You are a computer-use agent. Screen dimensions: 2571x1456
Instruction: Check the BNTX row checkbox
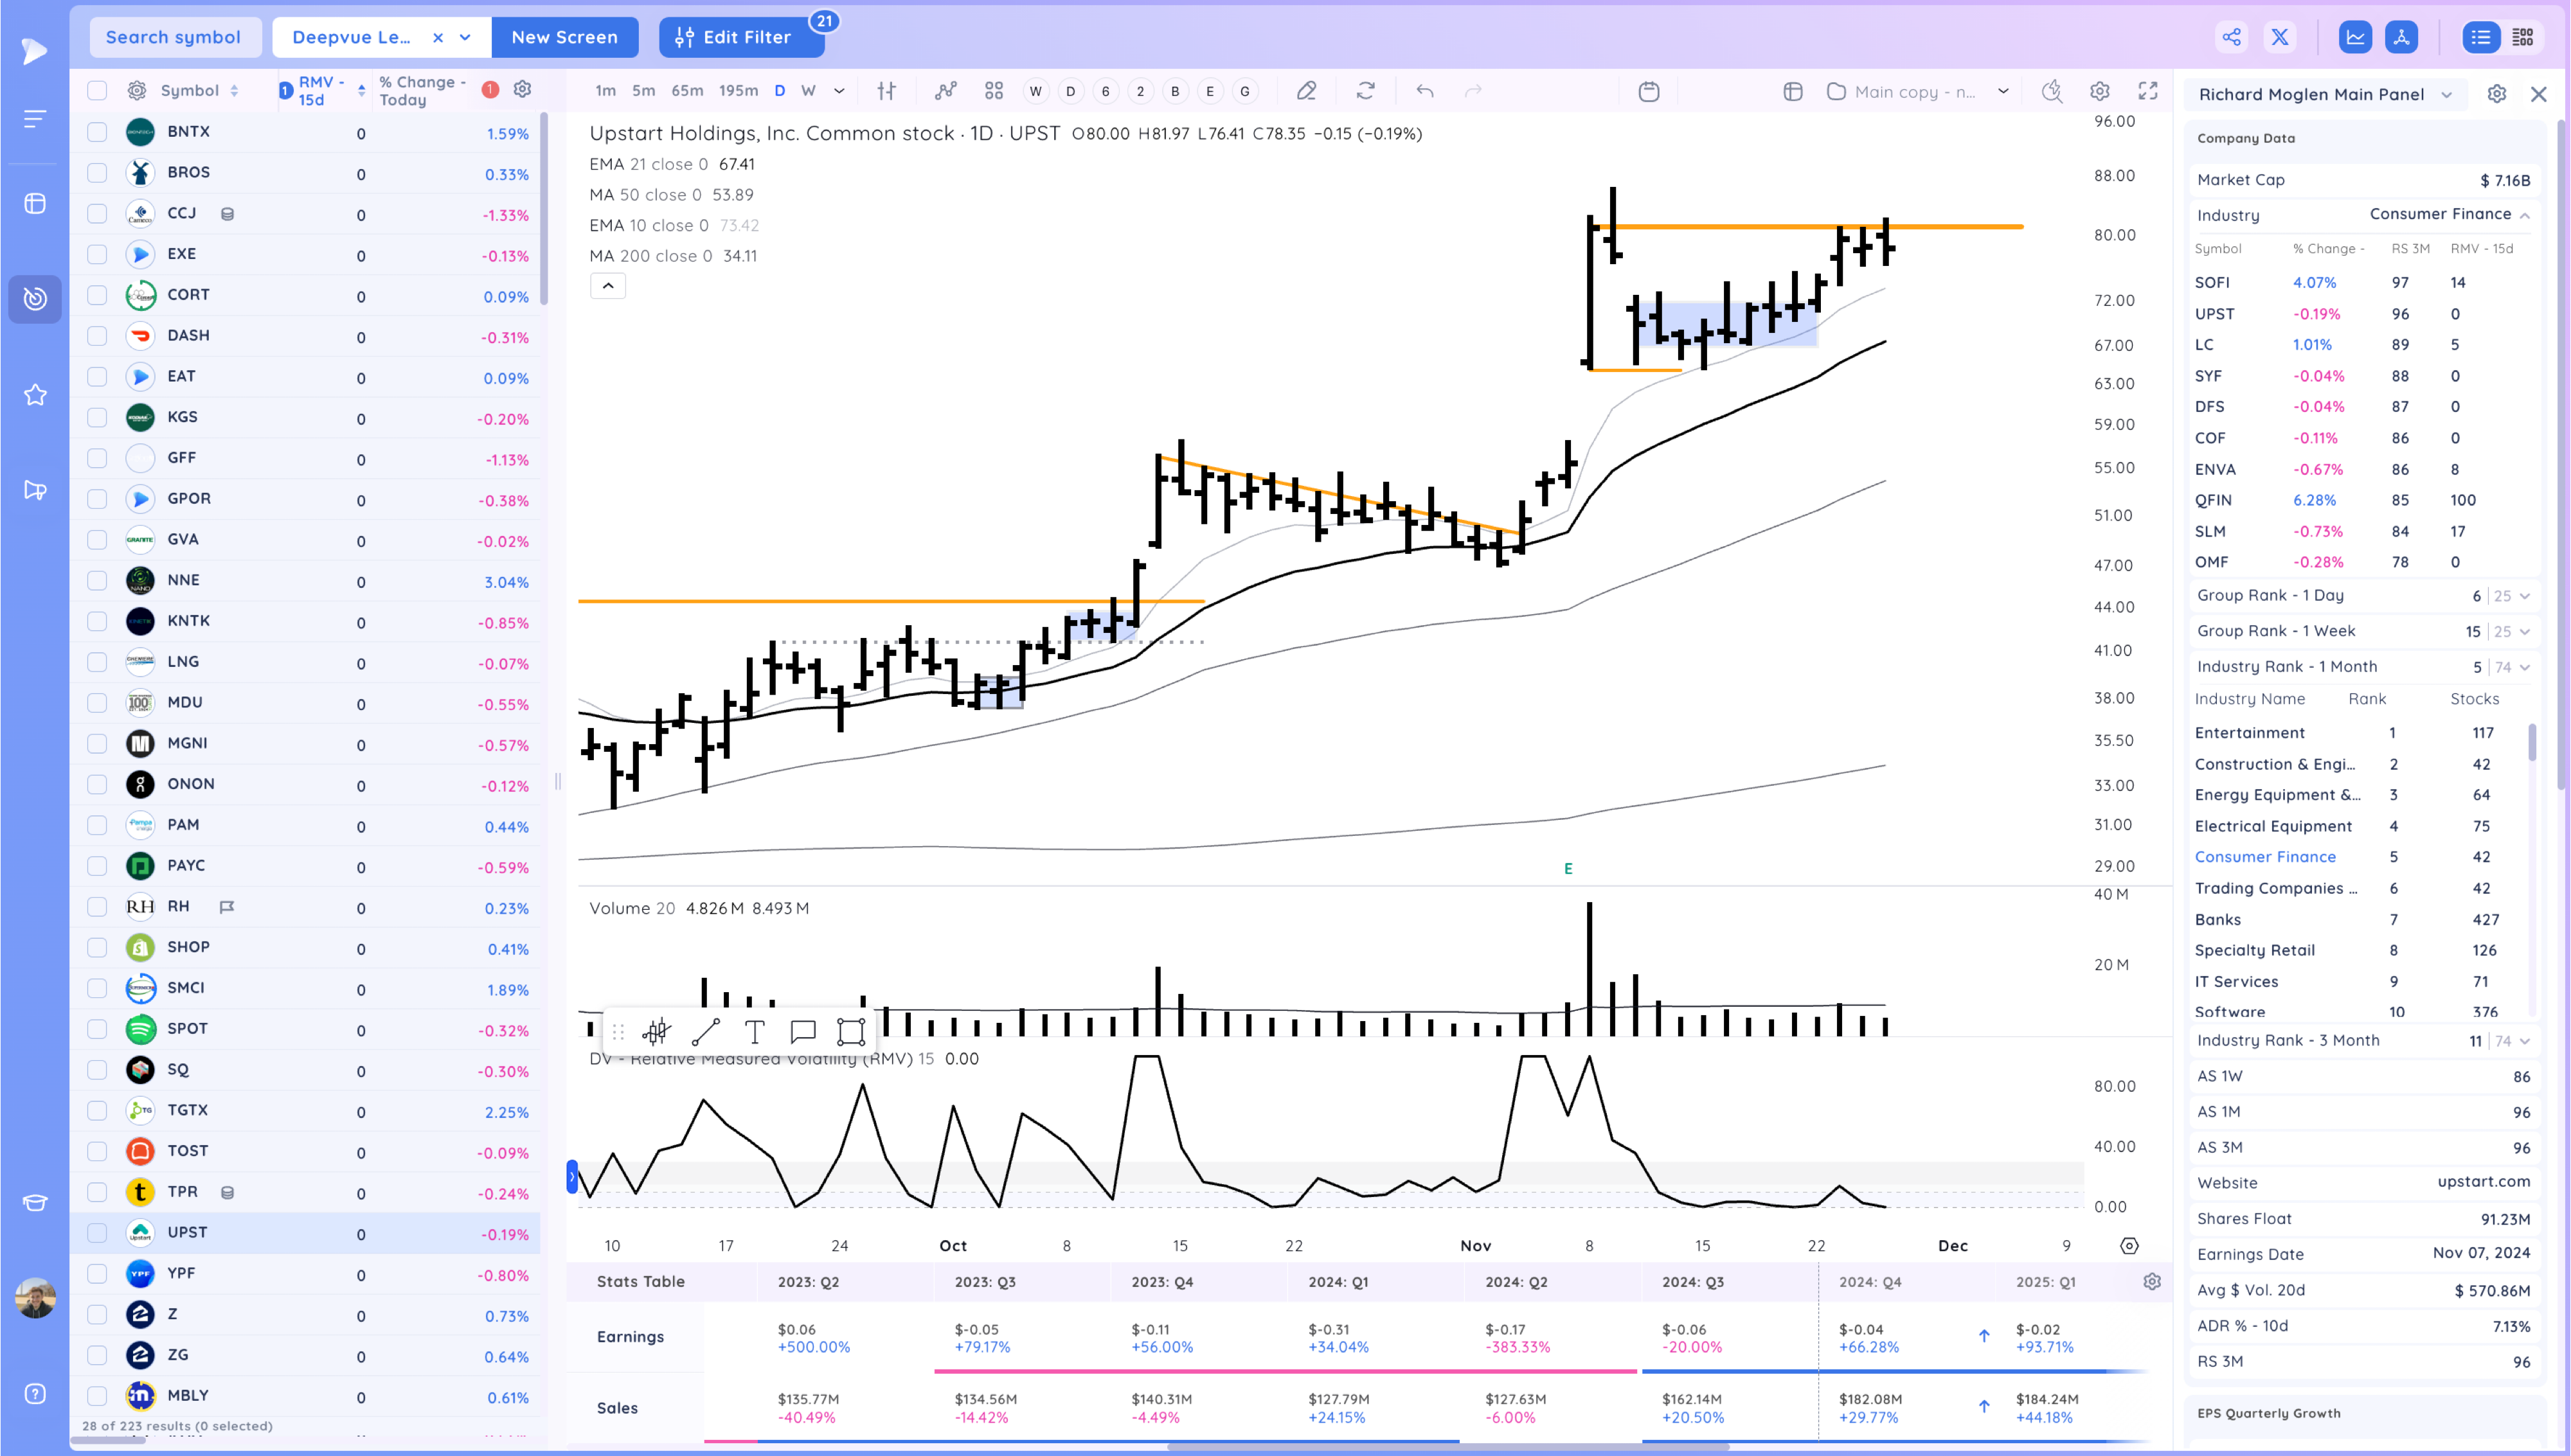(x=97, y=132)
